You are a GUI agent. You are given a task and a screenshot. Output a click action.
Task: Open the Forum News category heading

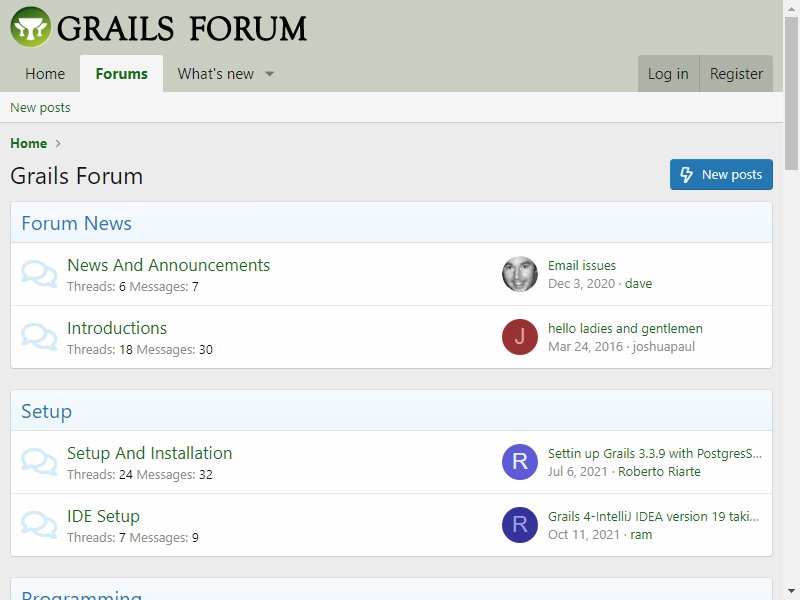tap(77, 223)
